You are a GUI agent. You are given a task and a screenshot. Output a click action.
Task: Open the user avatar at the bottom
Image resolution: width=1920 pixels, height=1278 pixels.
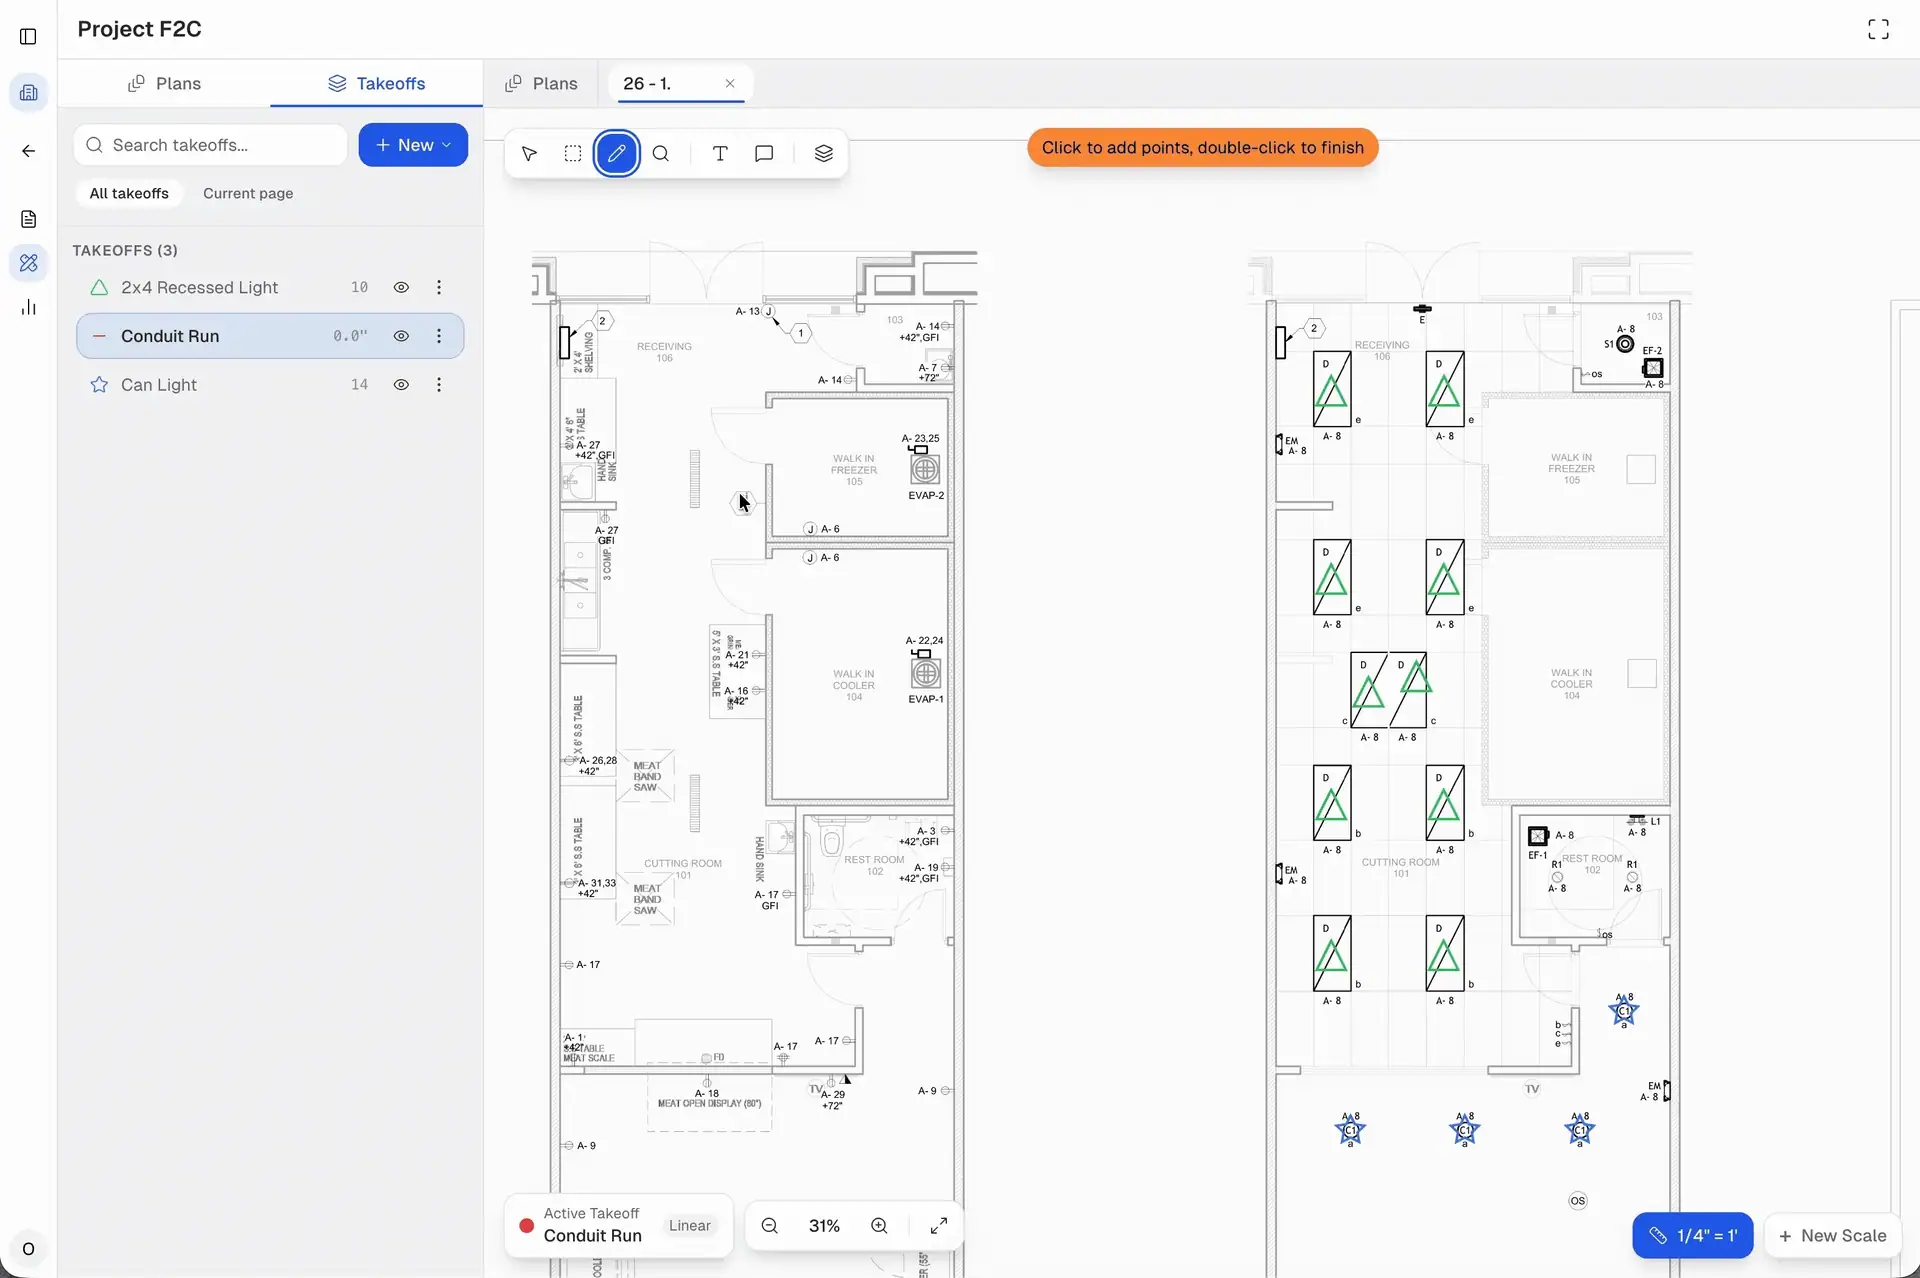click(x=28, y=1248)
